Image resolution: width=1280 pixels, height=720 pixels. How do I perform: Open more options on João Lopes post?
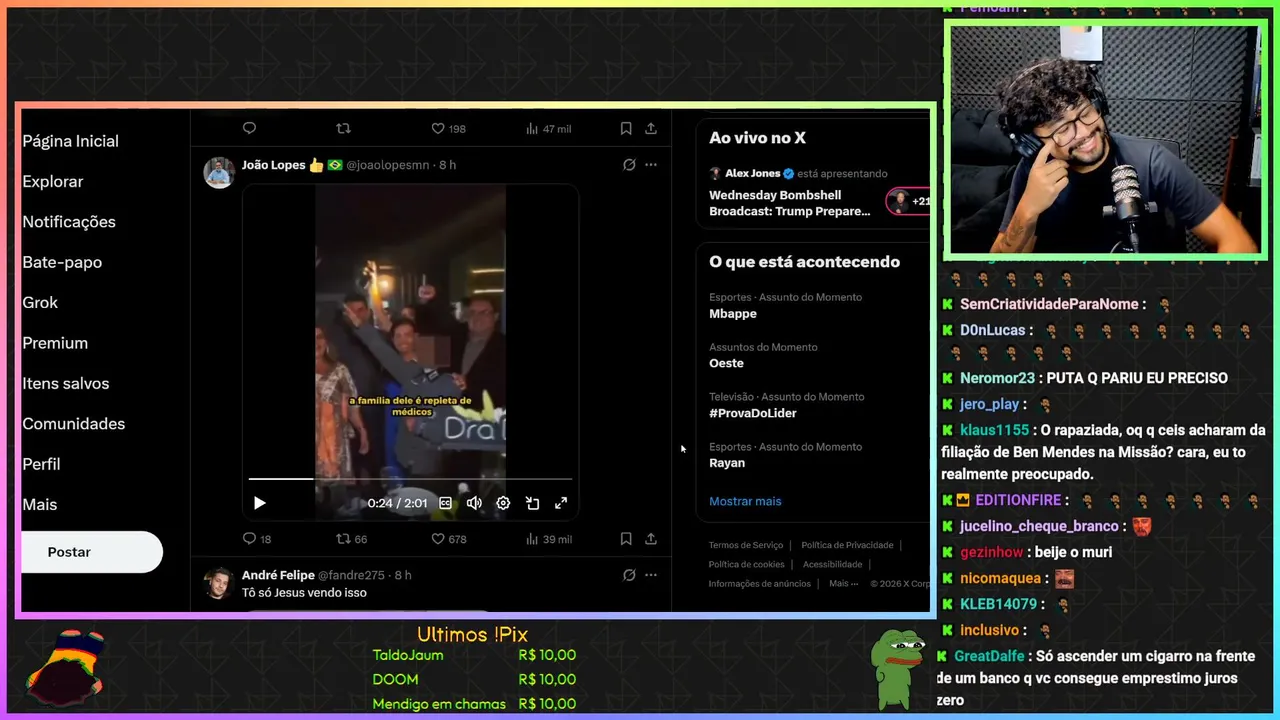(651, 165)
